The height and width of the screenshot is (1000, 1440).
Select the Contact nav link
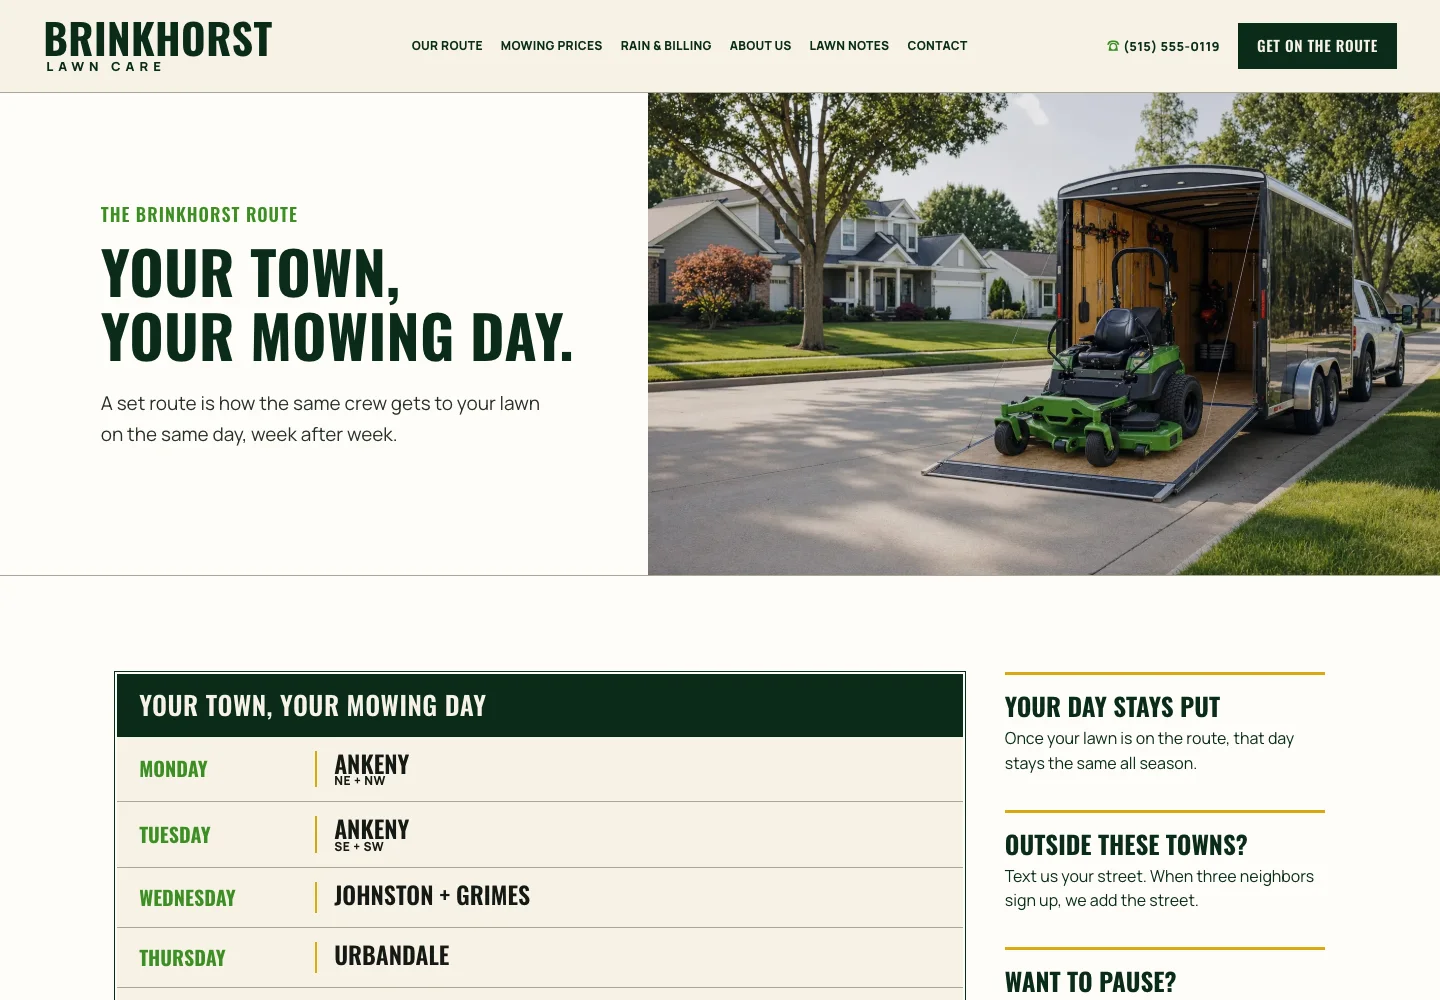point(937,46)
